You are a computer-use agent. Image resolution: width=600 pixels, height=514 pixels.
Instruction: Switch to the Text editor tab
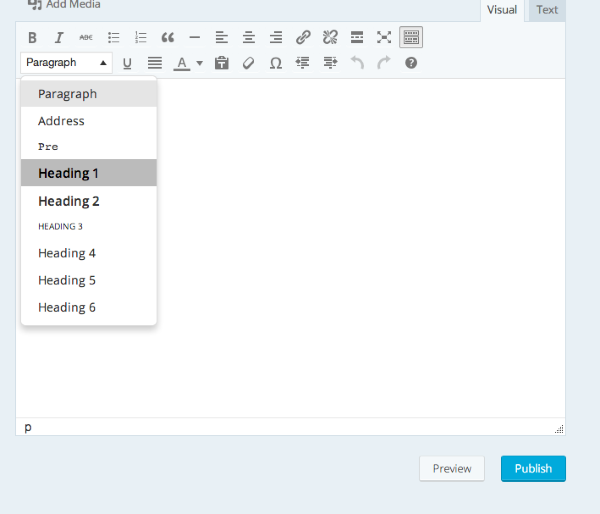(547, 10)
